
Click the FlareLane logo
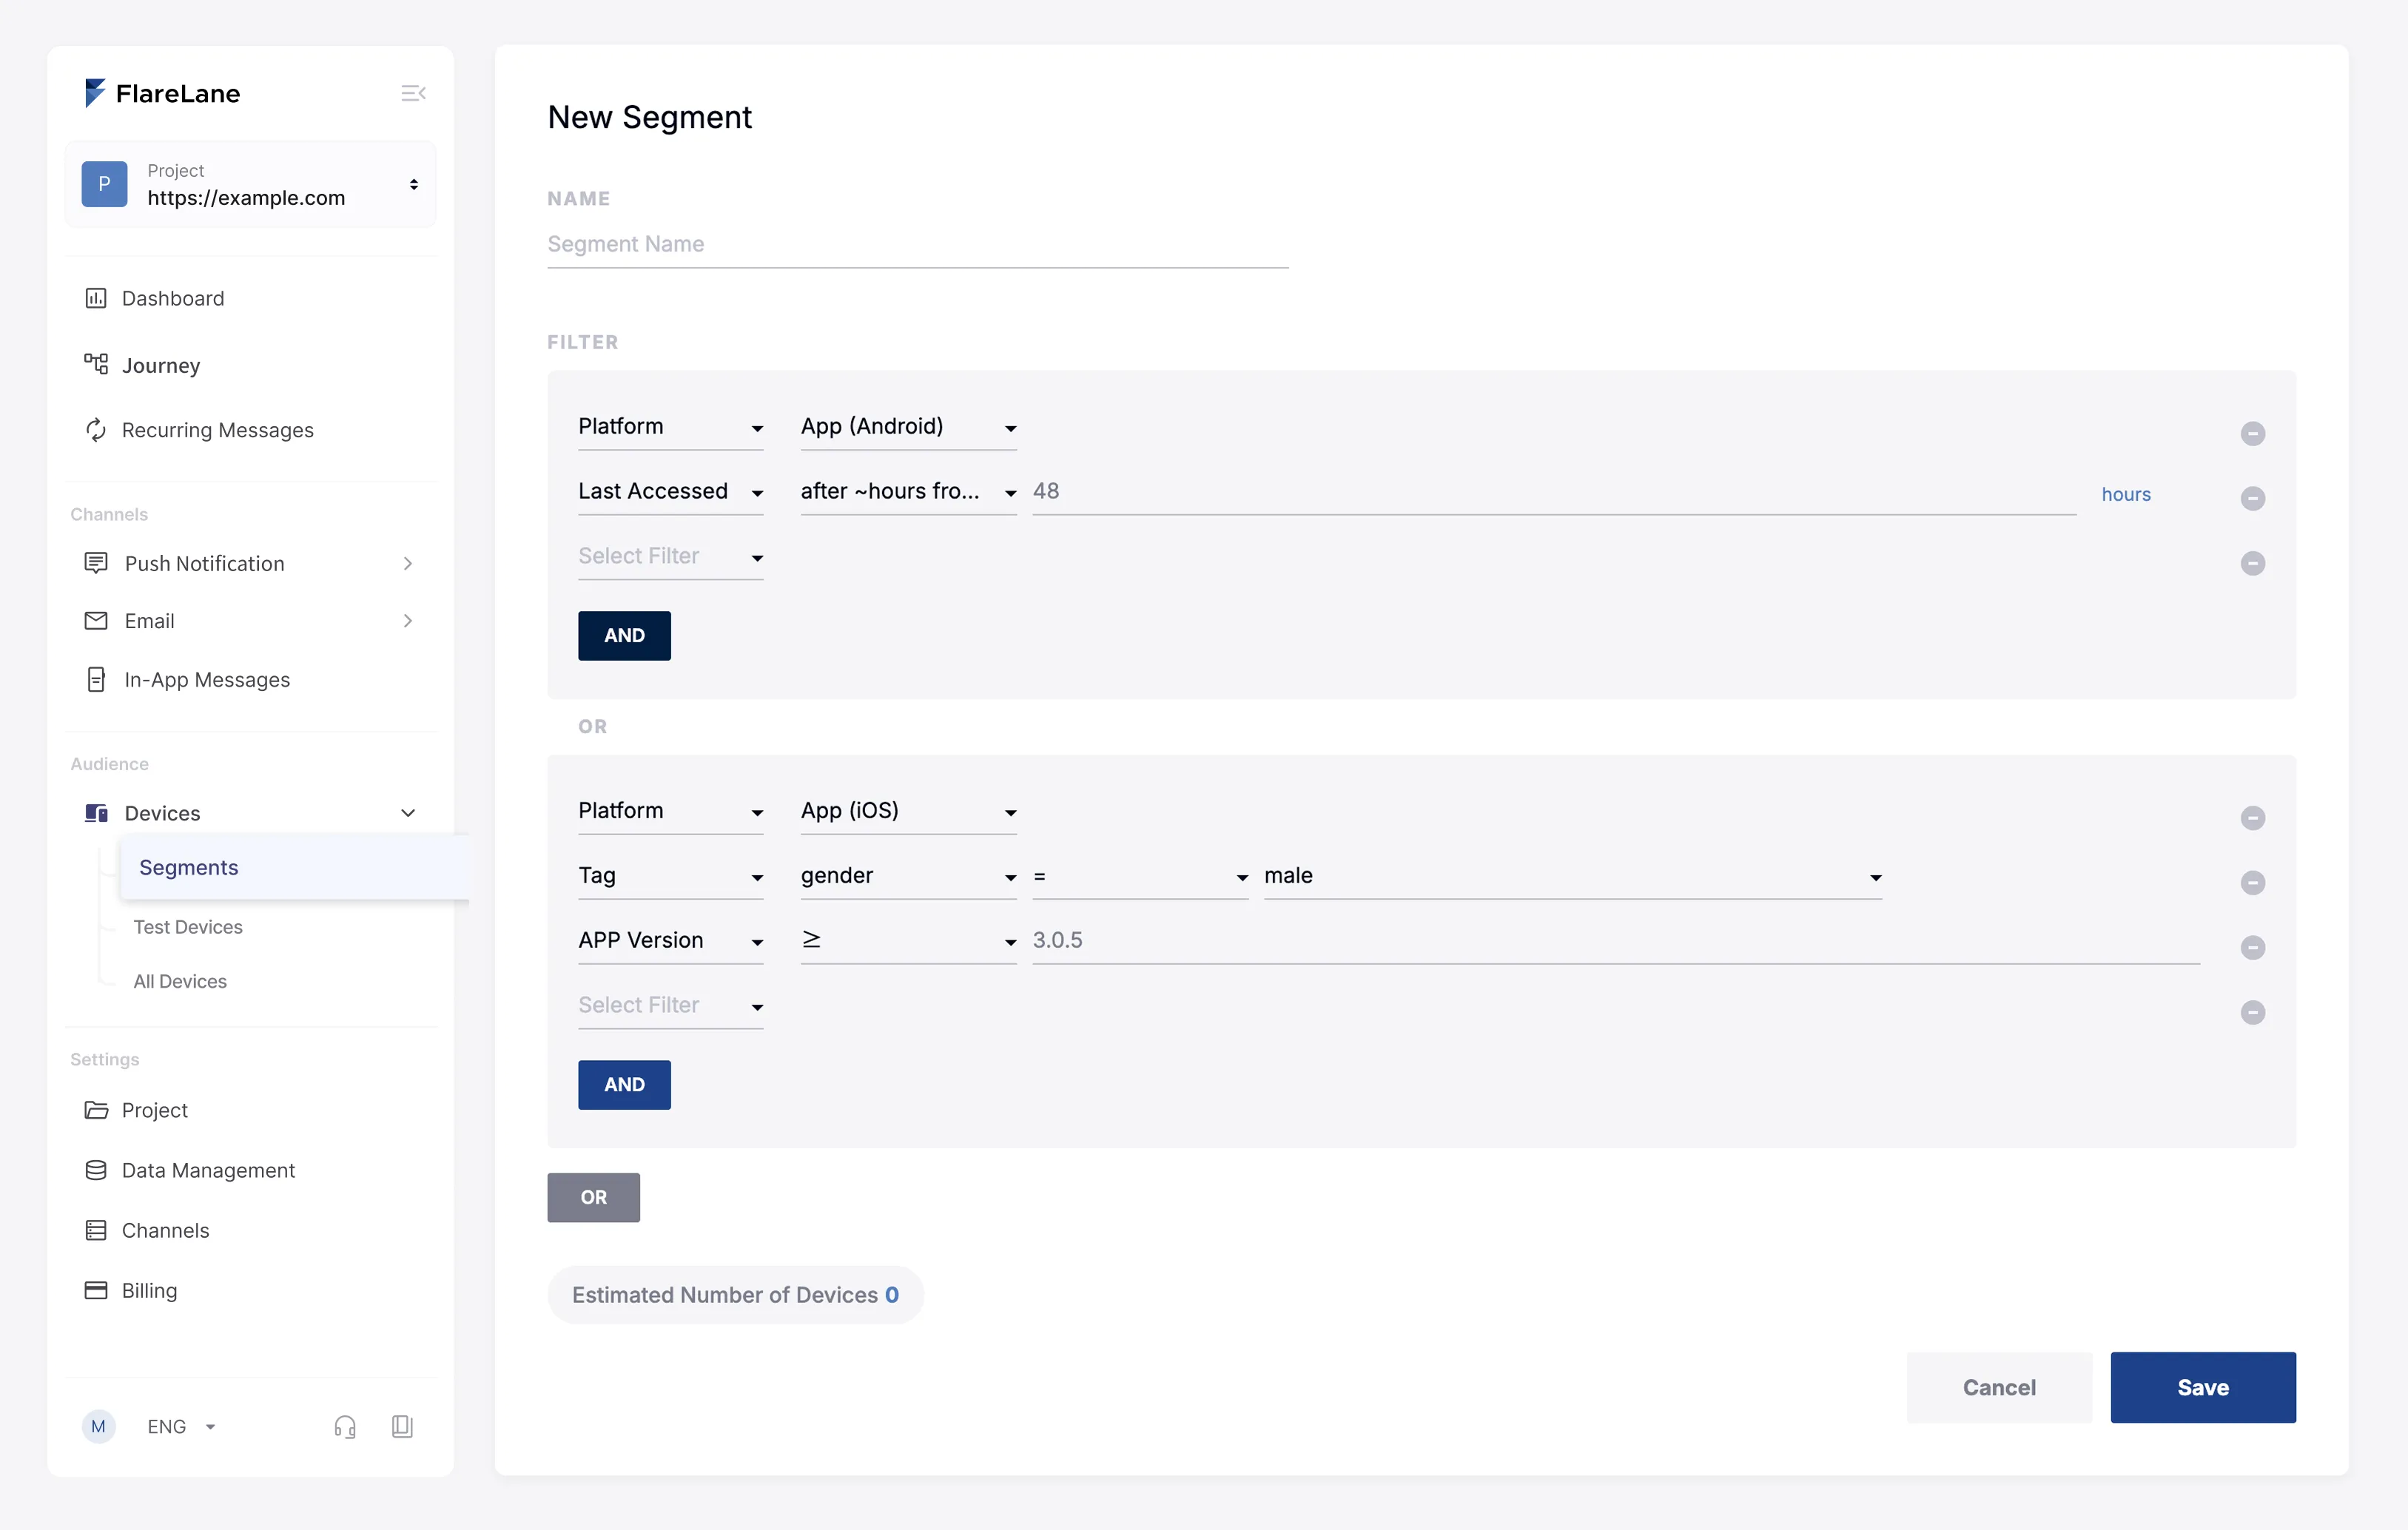click(162, 93)
